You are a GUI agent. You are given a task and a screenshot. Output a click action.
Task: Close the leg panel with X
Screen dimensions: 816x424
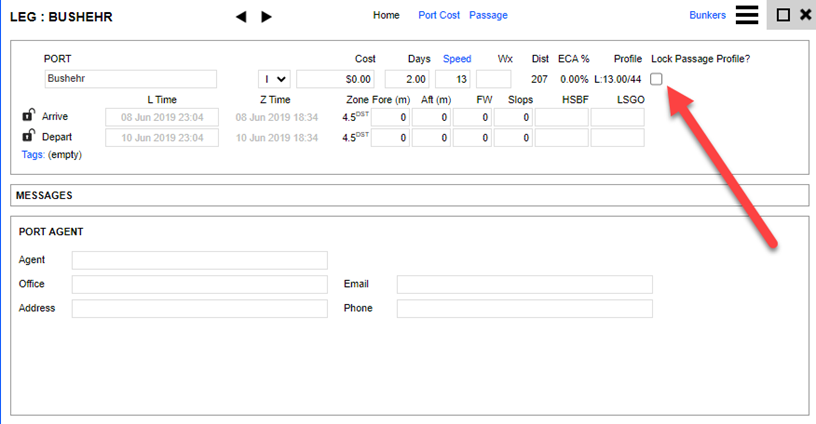click(804, 15)
